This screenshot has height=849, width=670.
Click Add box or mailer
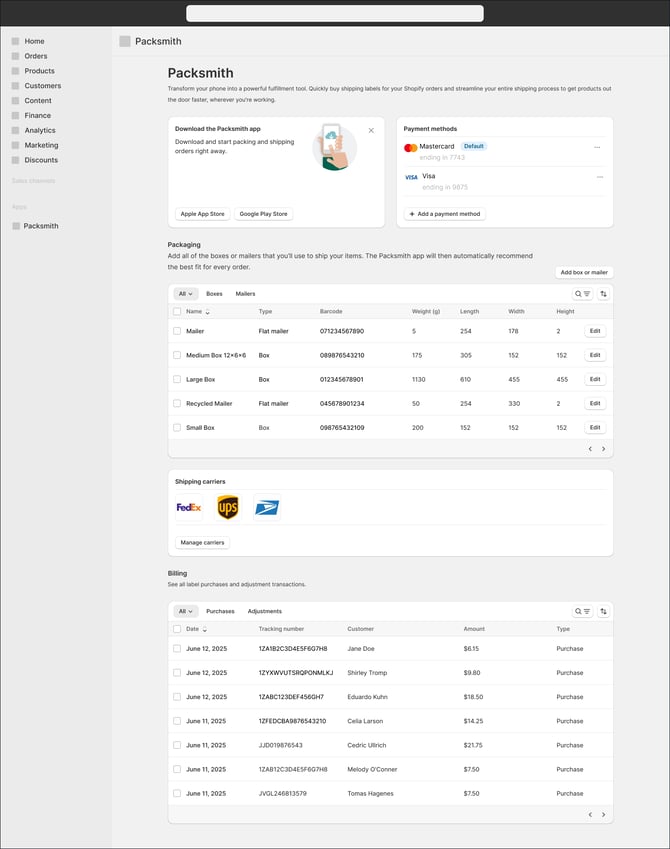tap(584, 271)
